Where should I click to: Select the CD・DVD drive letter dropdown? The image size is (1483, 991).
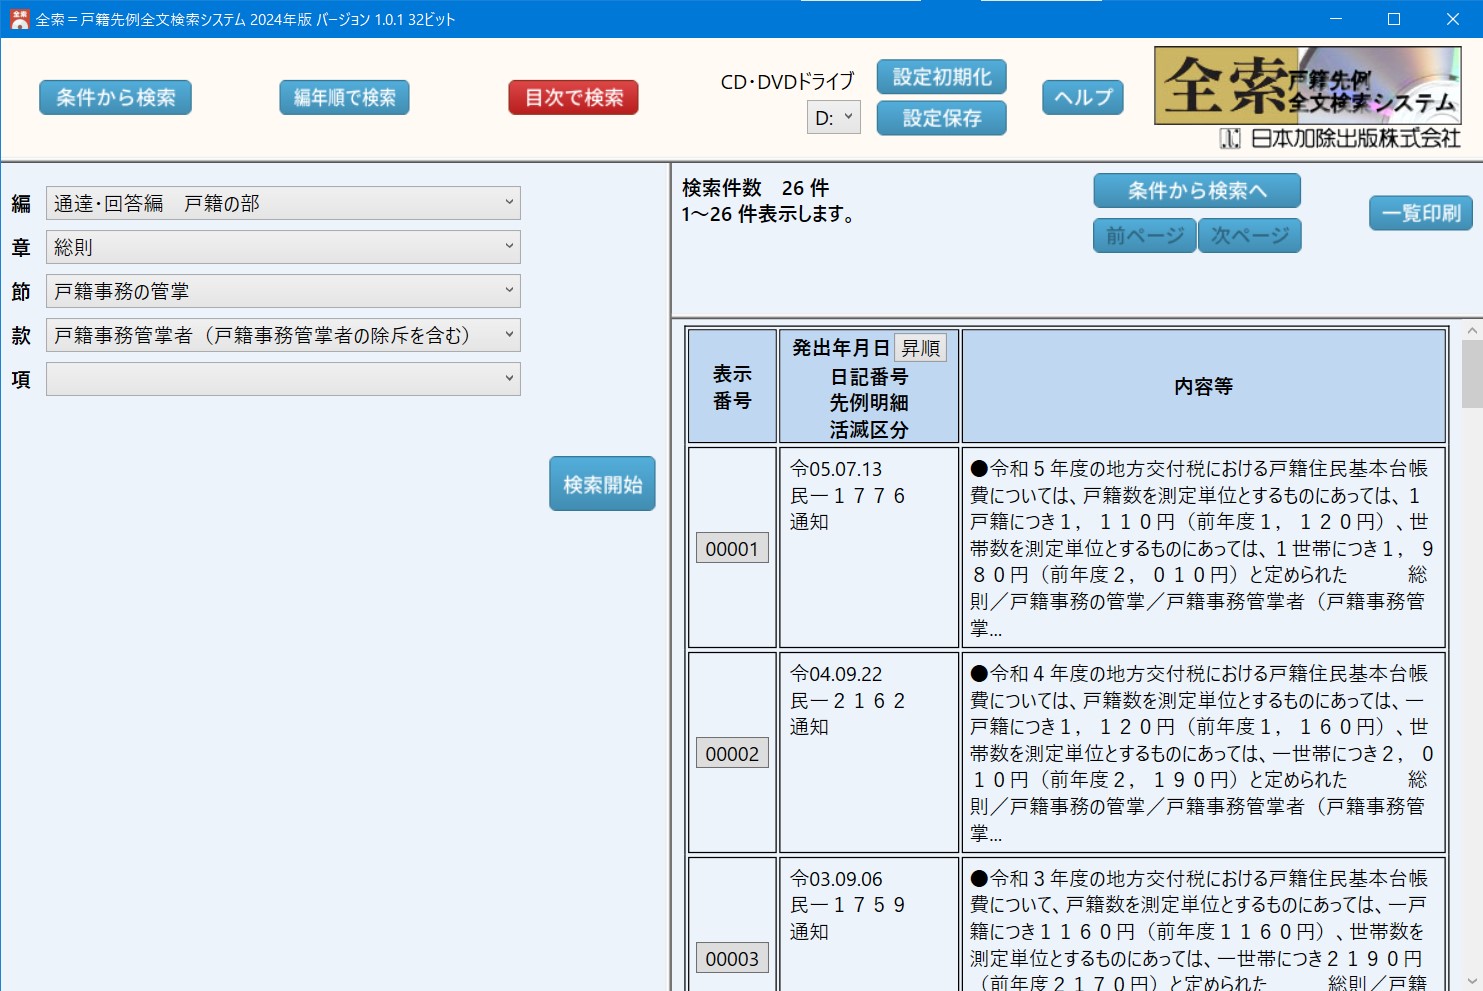pyautogui.click(x=833, y=118)
